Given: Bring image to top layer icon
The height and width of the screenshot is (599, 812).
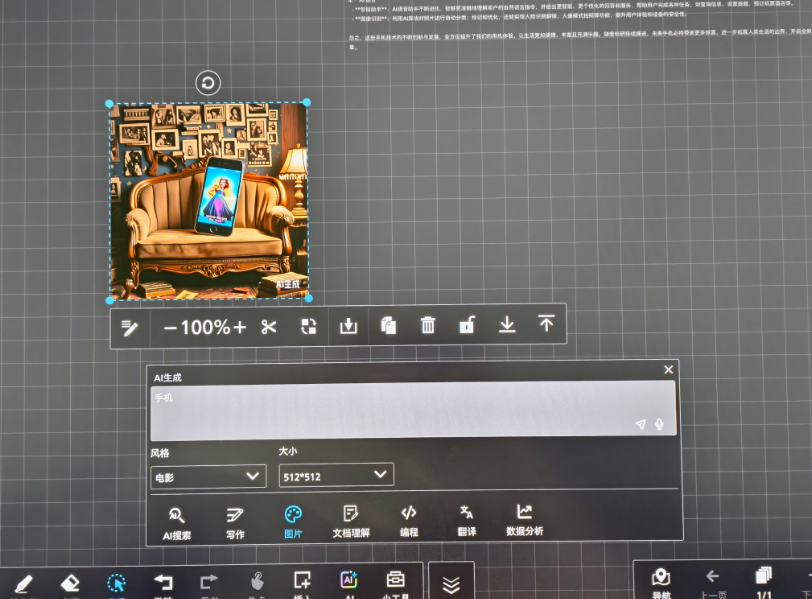Looking at the screenshot, I should coord(546,324).
